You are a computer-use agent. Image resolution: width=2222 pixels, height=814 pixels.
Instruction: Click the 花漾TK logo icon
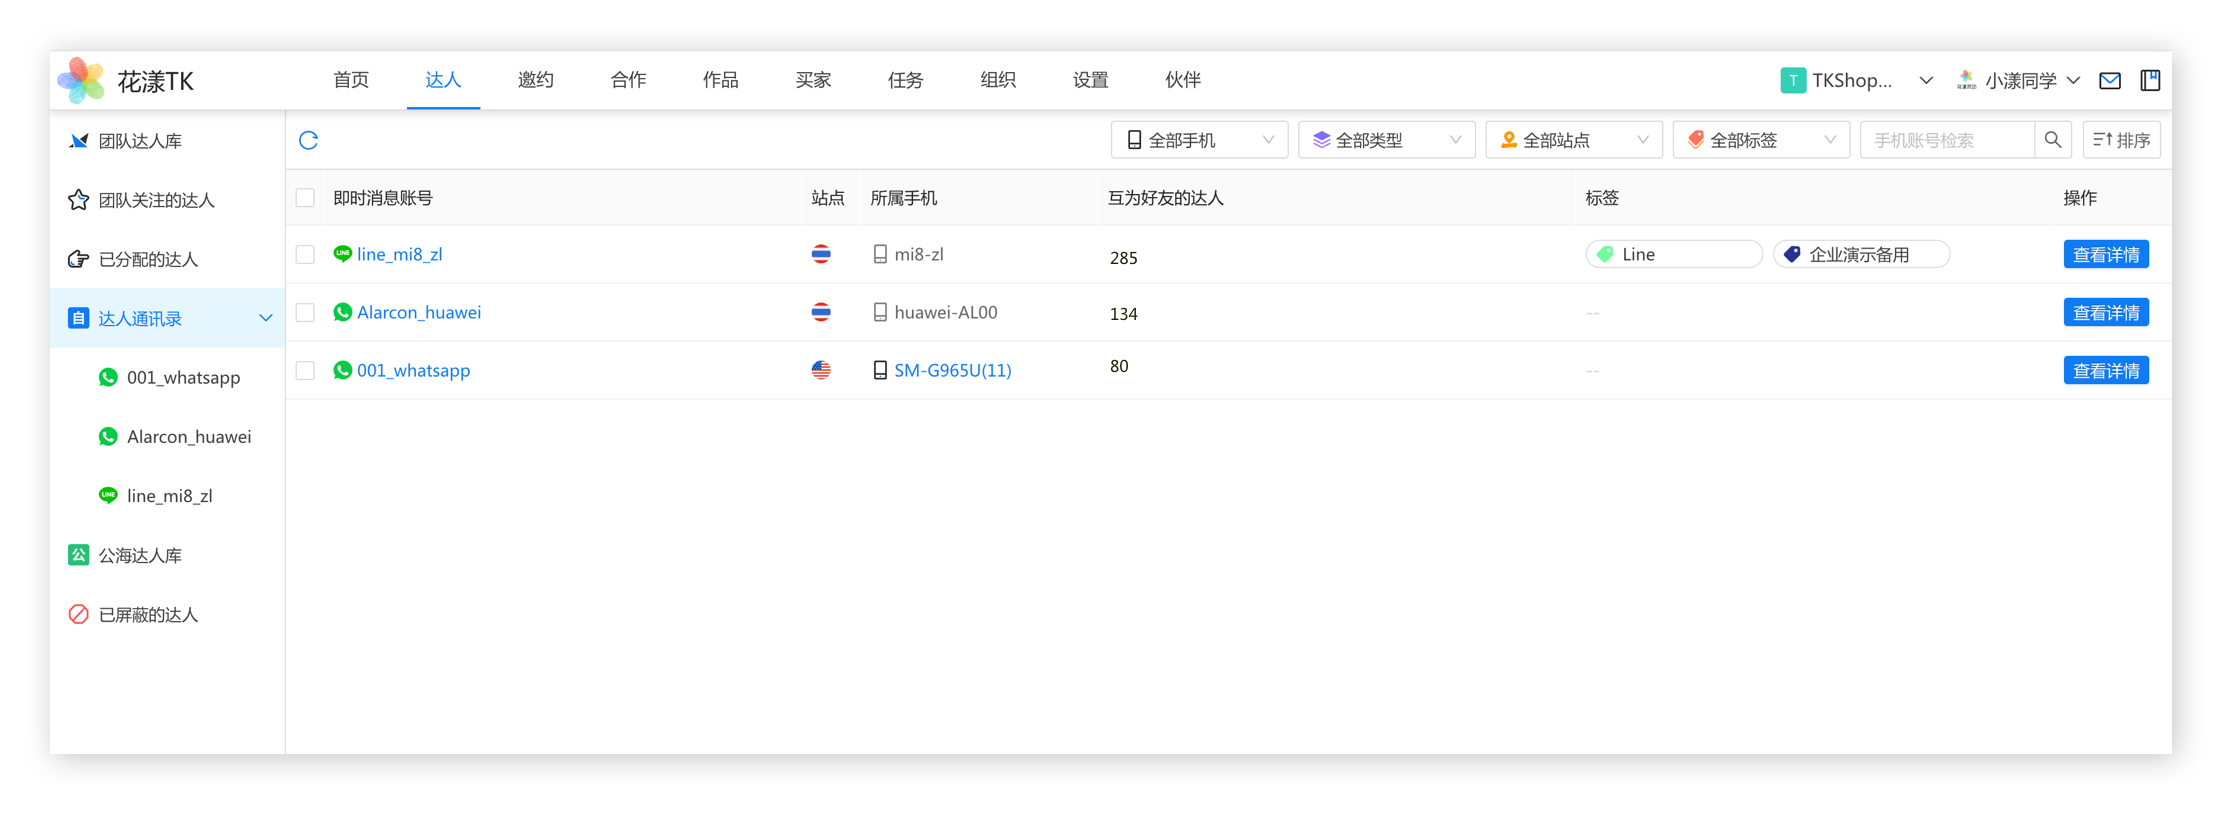pyautogui.click(x=81, y=81)
